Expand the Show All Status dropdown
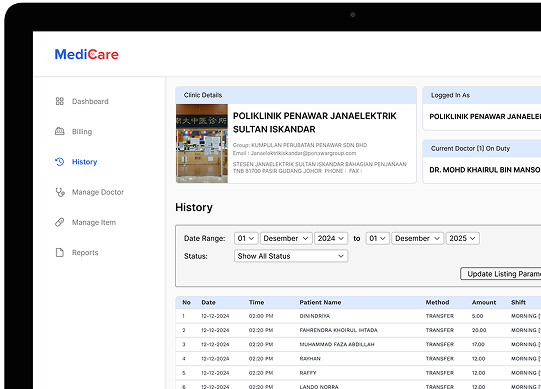541x389 pixels. 291,256
